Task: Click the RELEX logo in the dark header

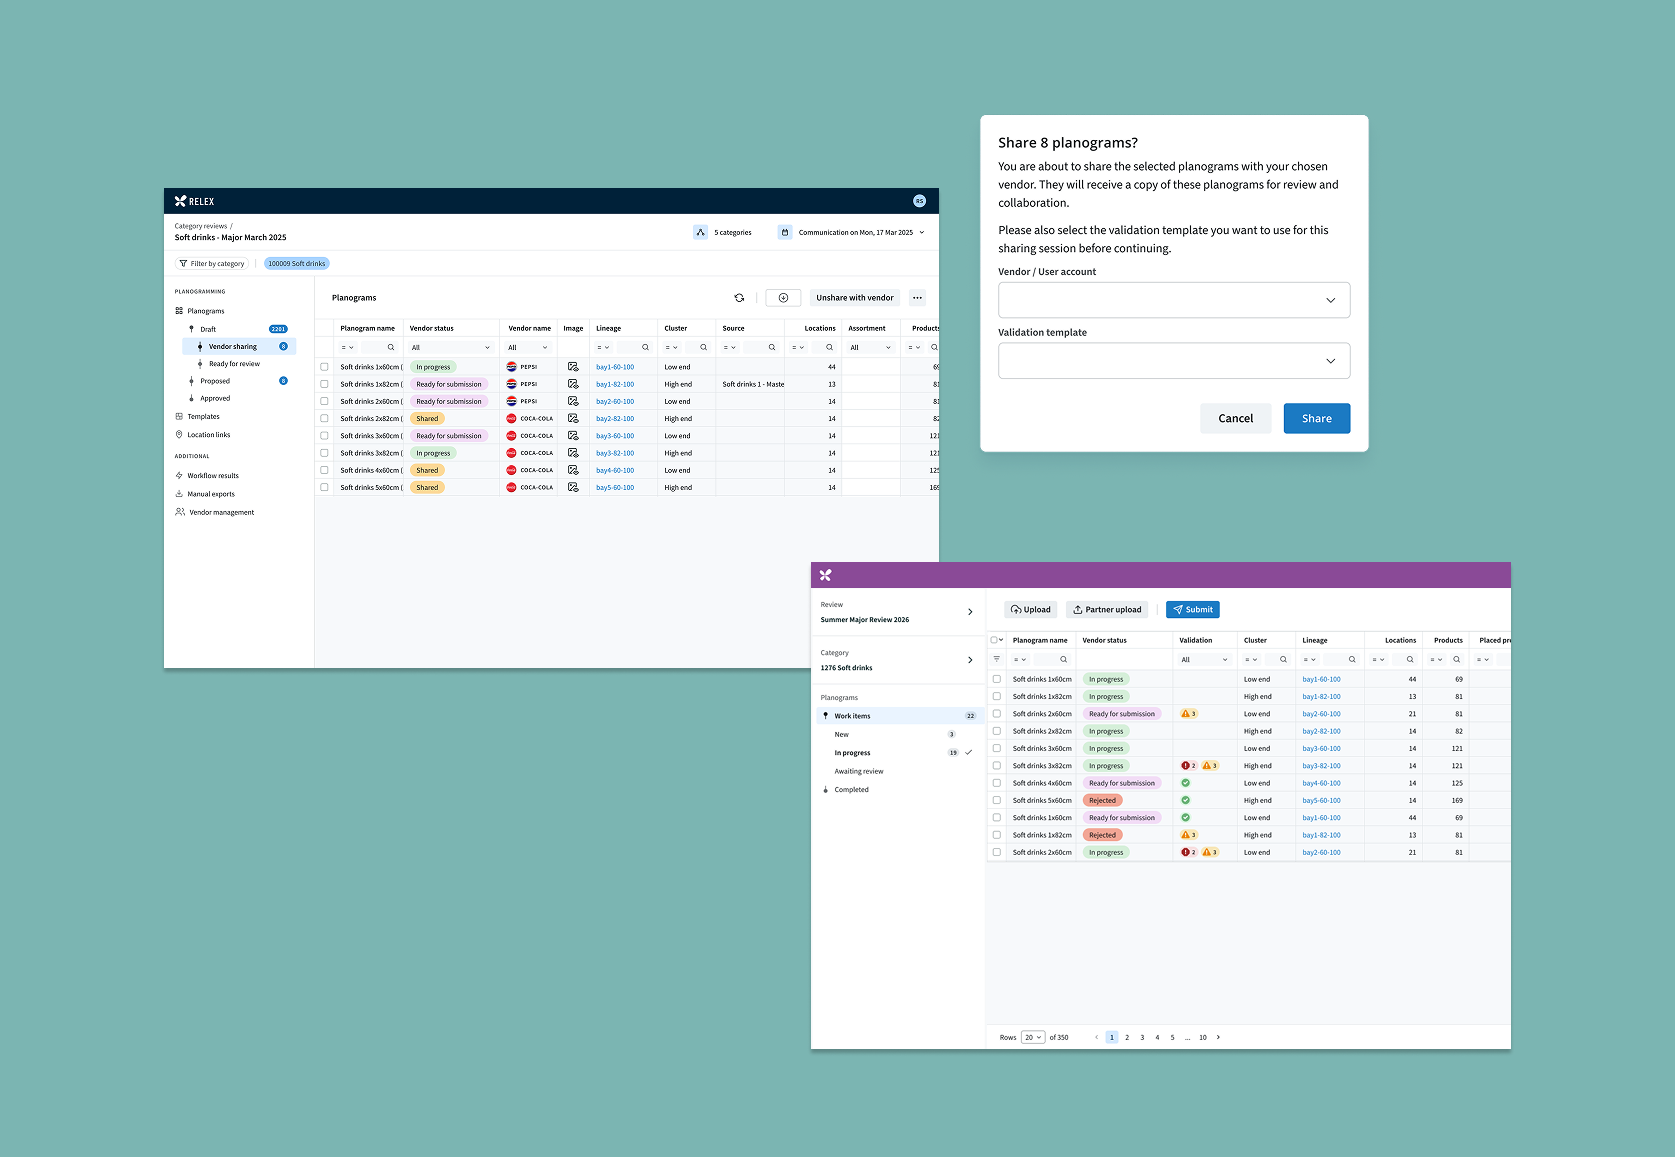Action: 194,201
